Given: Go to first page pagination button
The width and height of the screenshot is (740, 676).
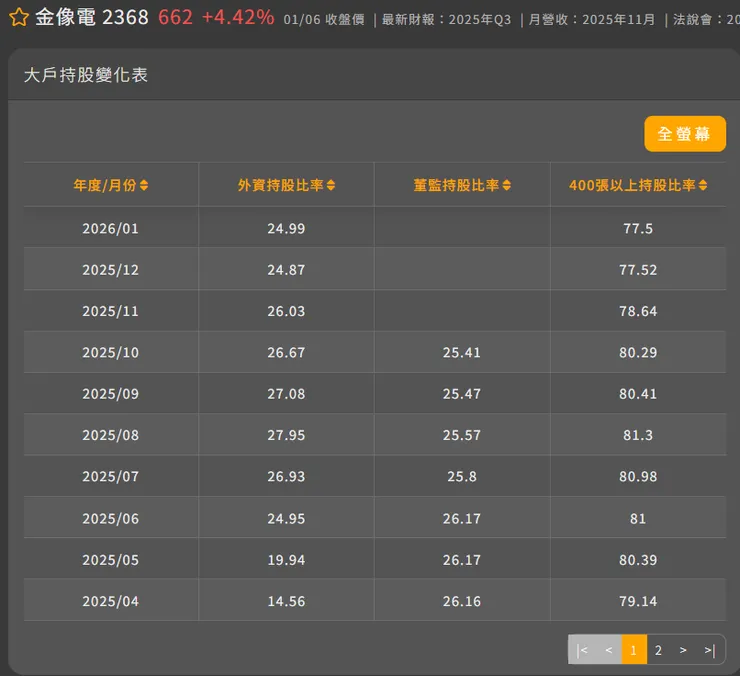Looking at the screenshot, I should [582, 650].
